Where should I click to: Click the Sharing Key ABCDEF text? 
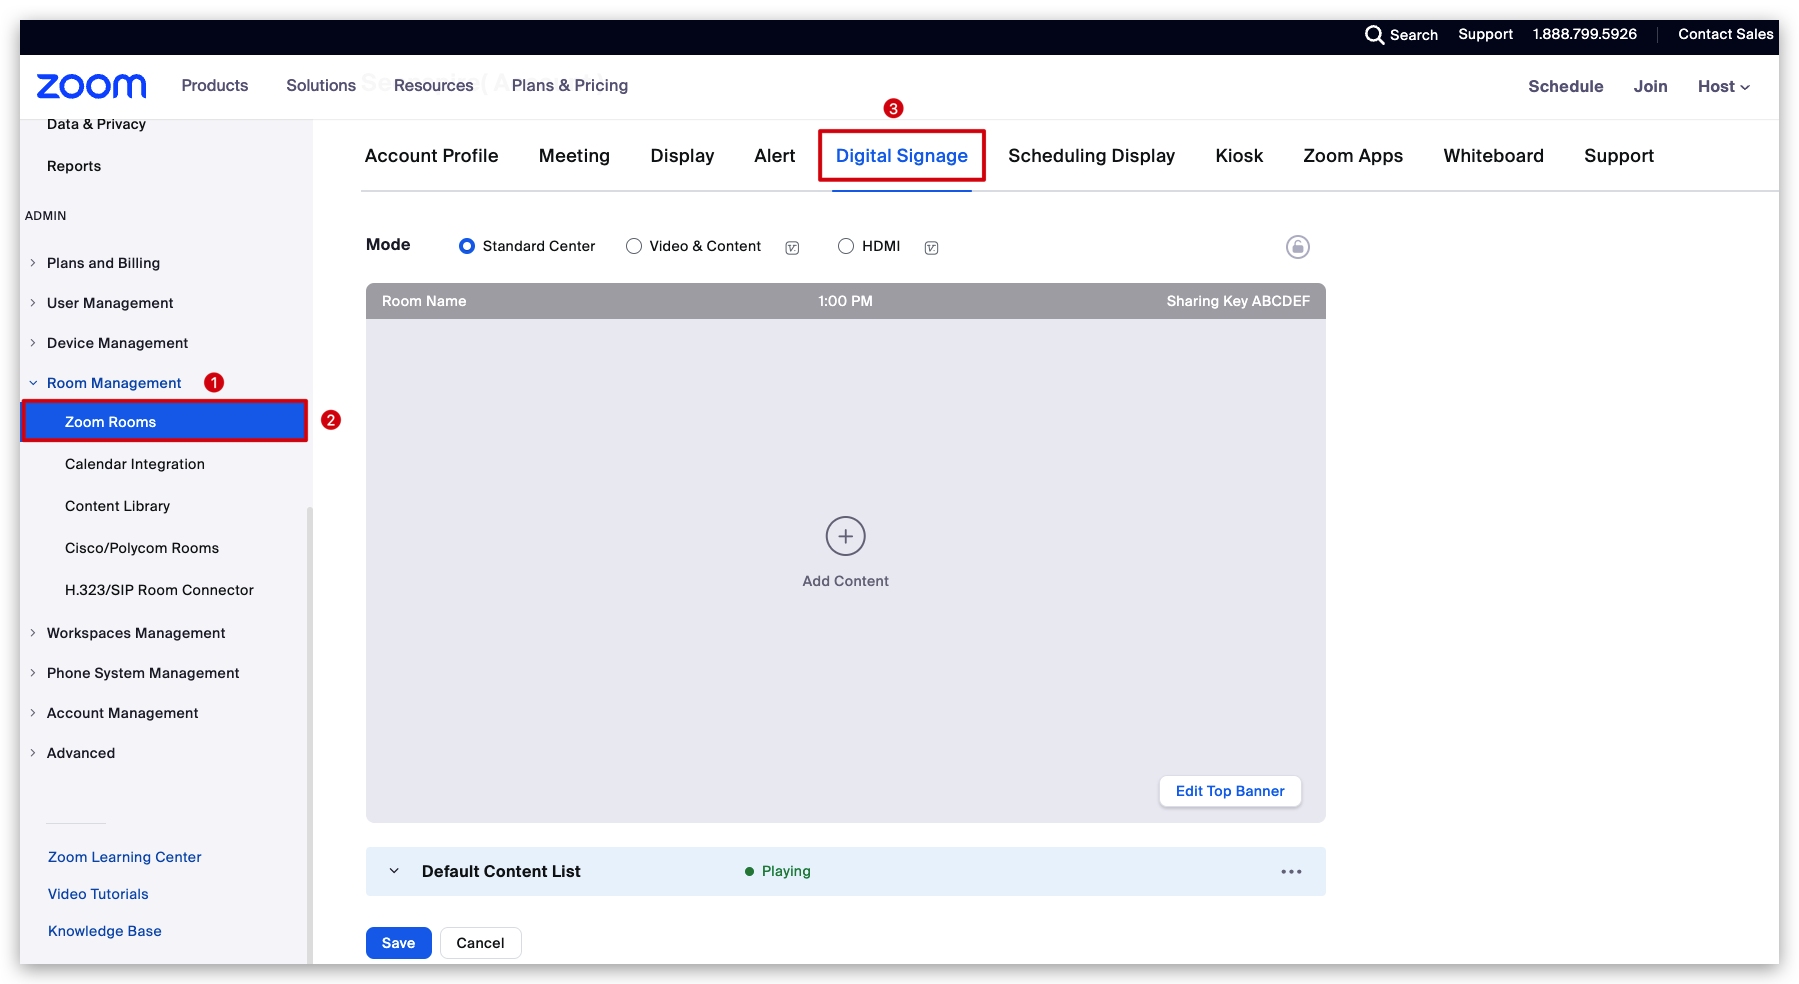click(x=1238, y=301)
